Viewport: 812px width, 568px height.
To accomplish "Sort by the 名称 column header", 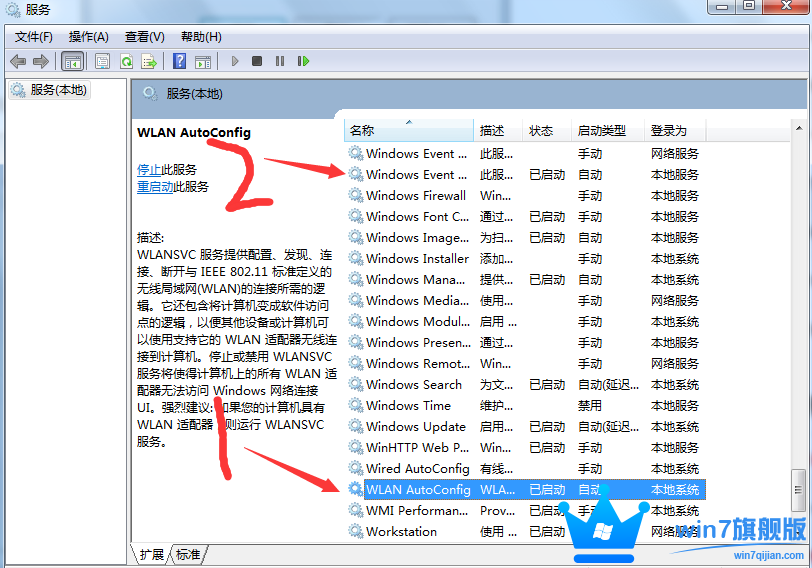I will click(409, 130).
